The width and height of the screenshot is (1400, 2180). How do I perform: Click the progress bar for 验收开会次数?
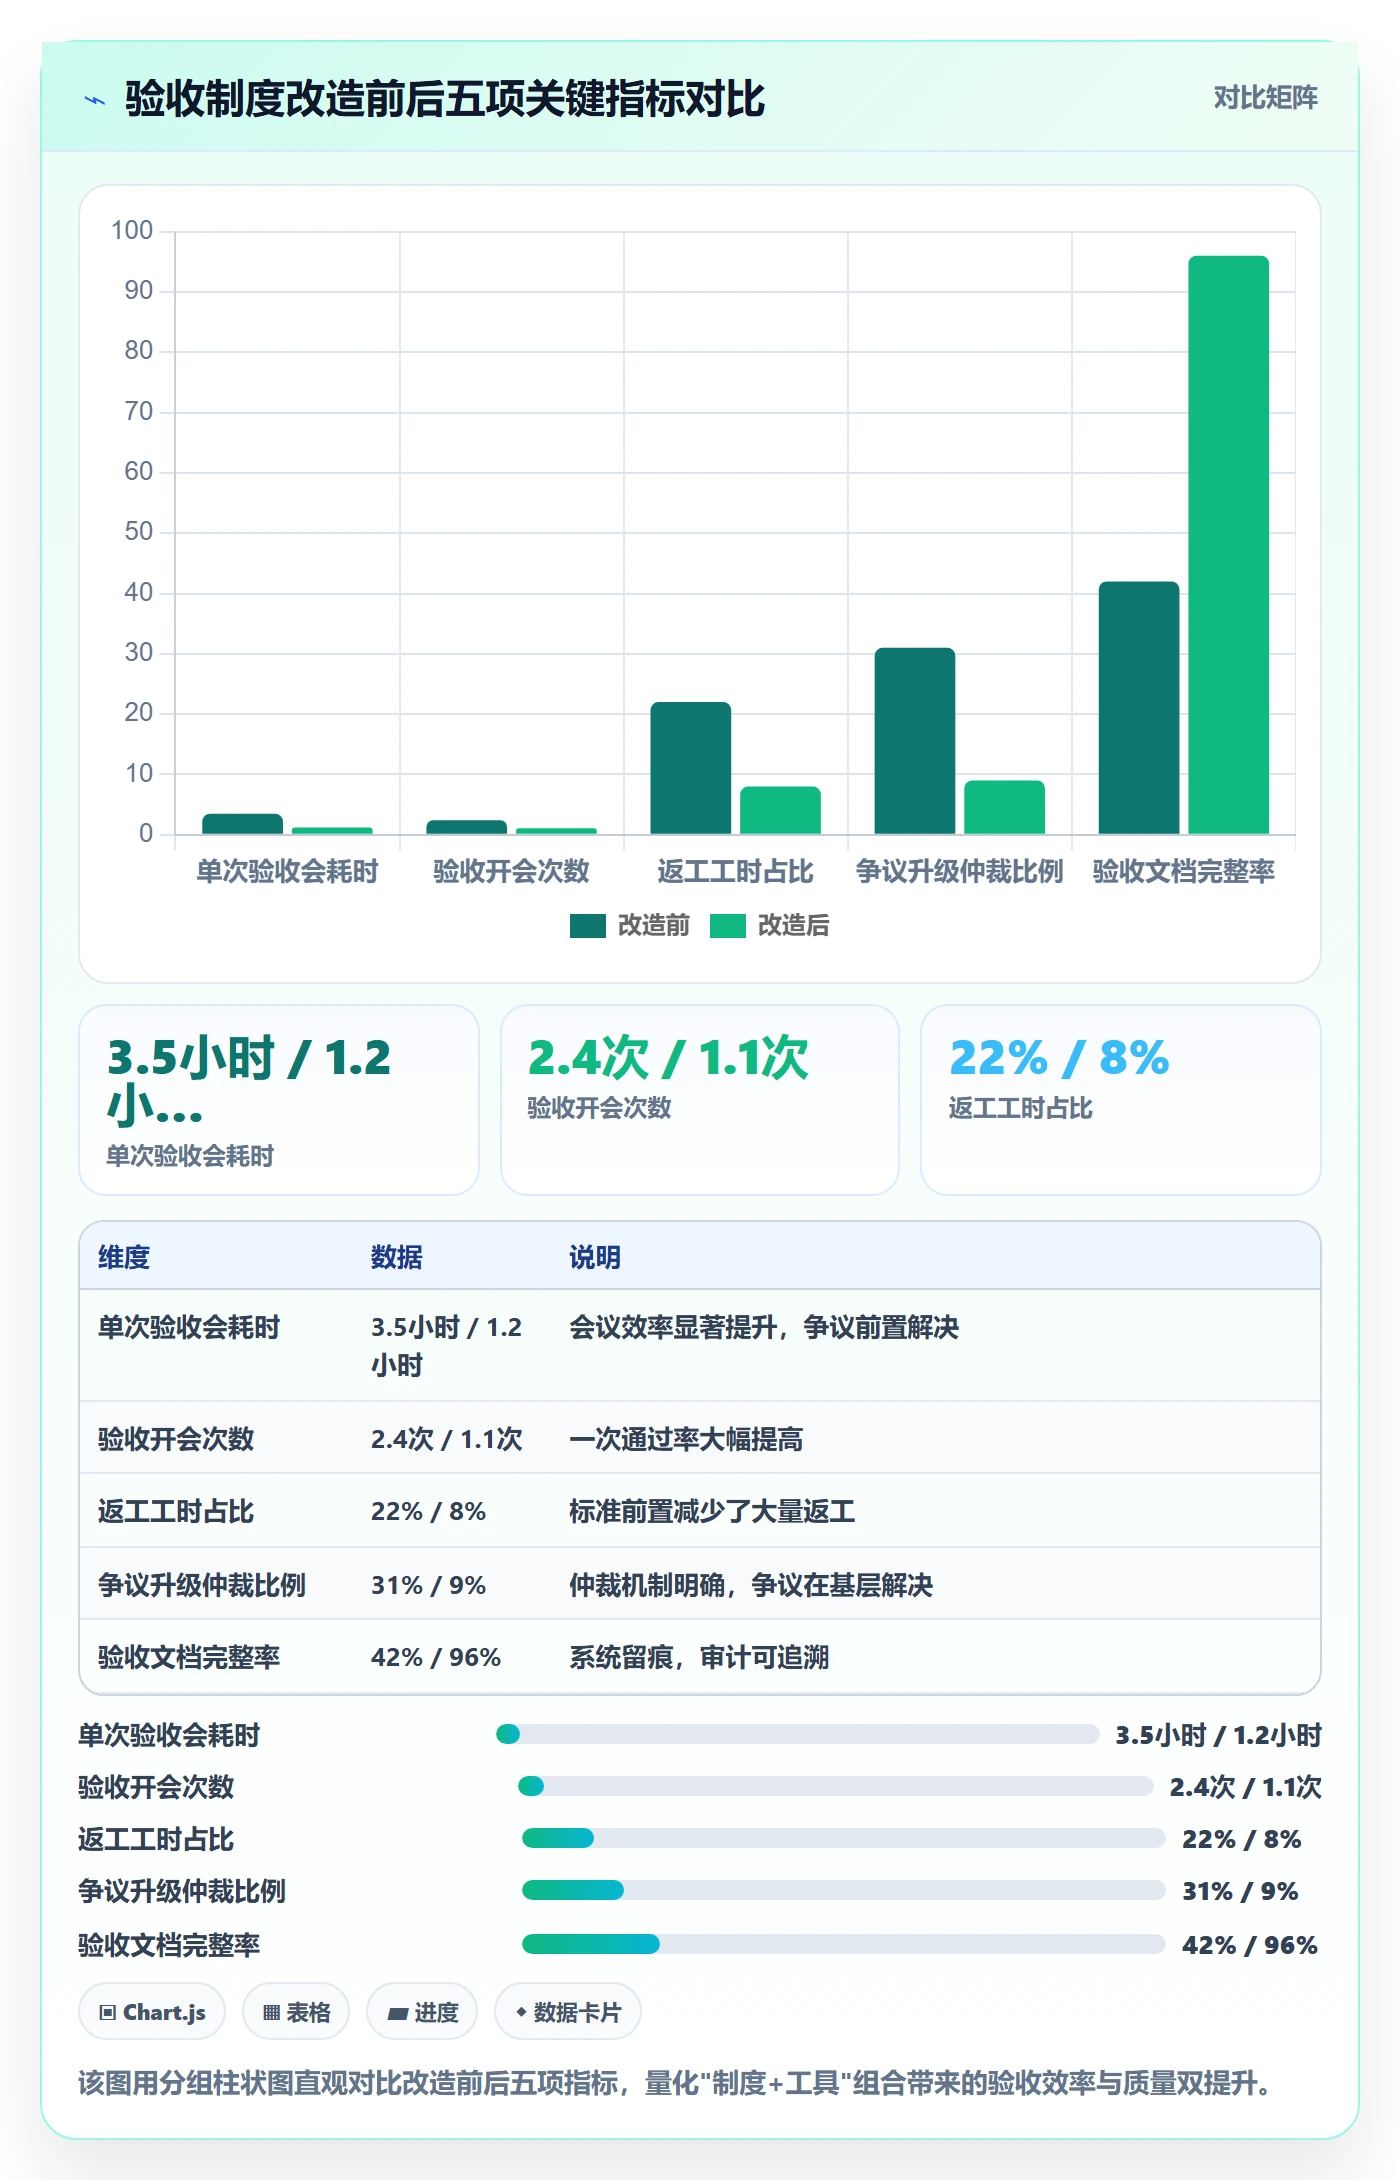[836, 1786]
